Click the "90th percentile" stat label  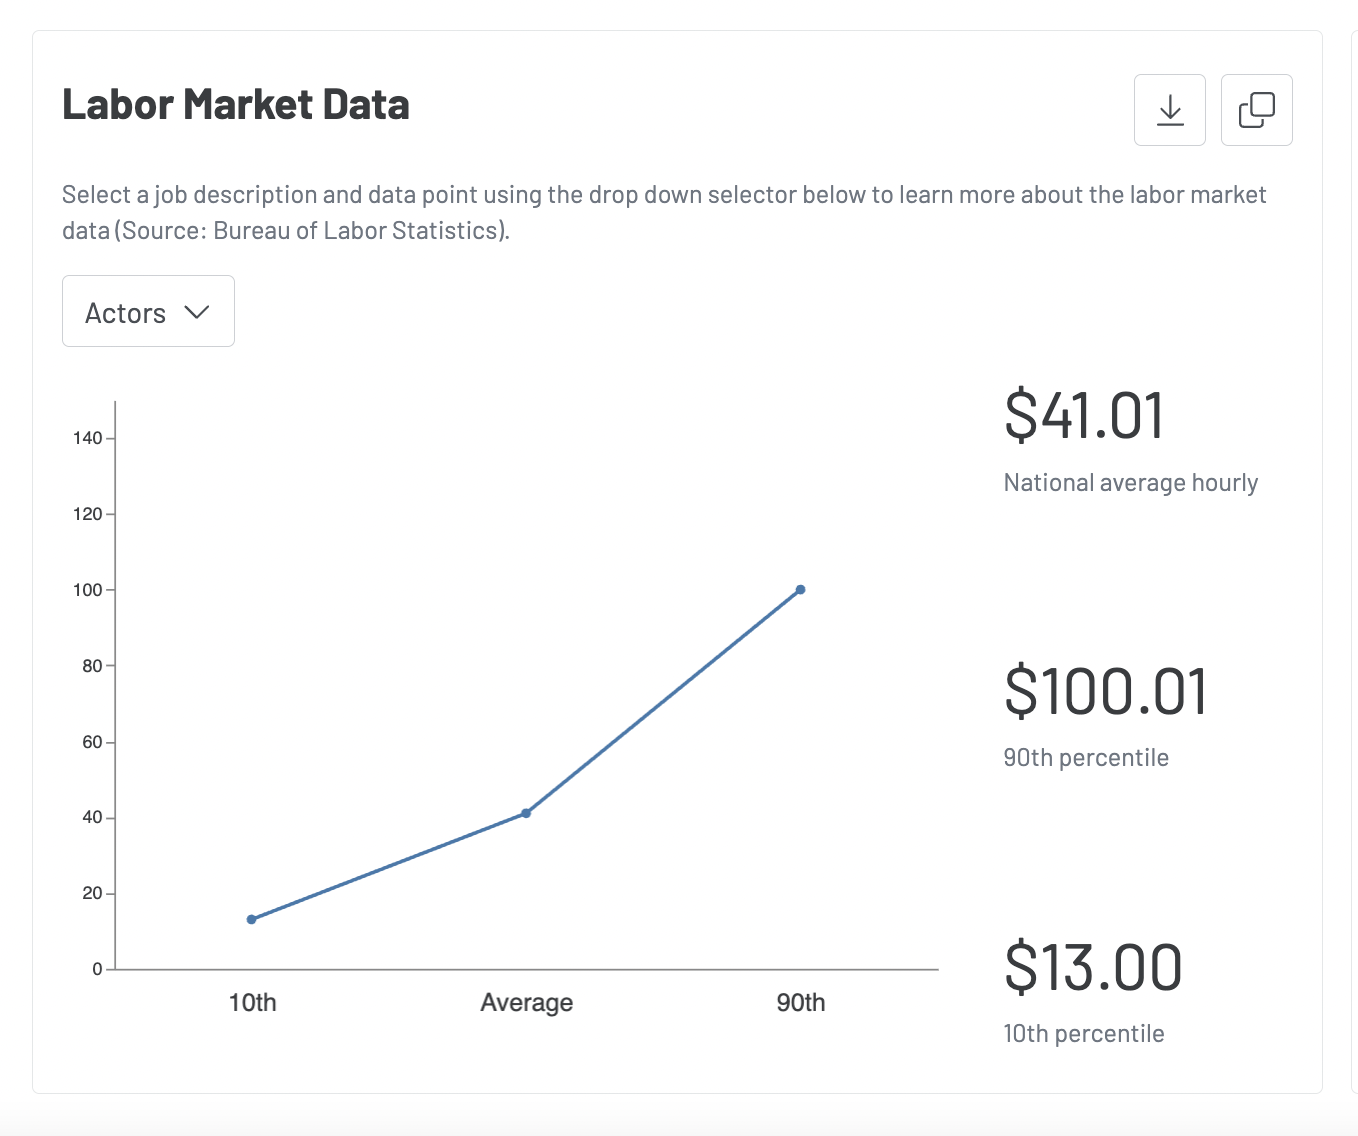[x=1086, y=758]
